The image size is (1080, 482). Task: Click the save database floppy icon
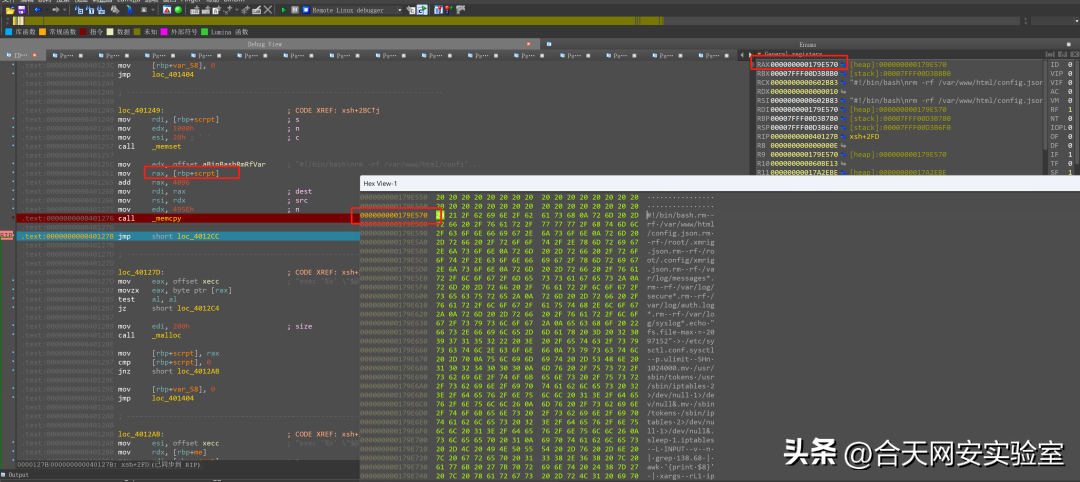coord(20,9)
